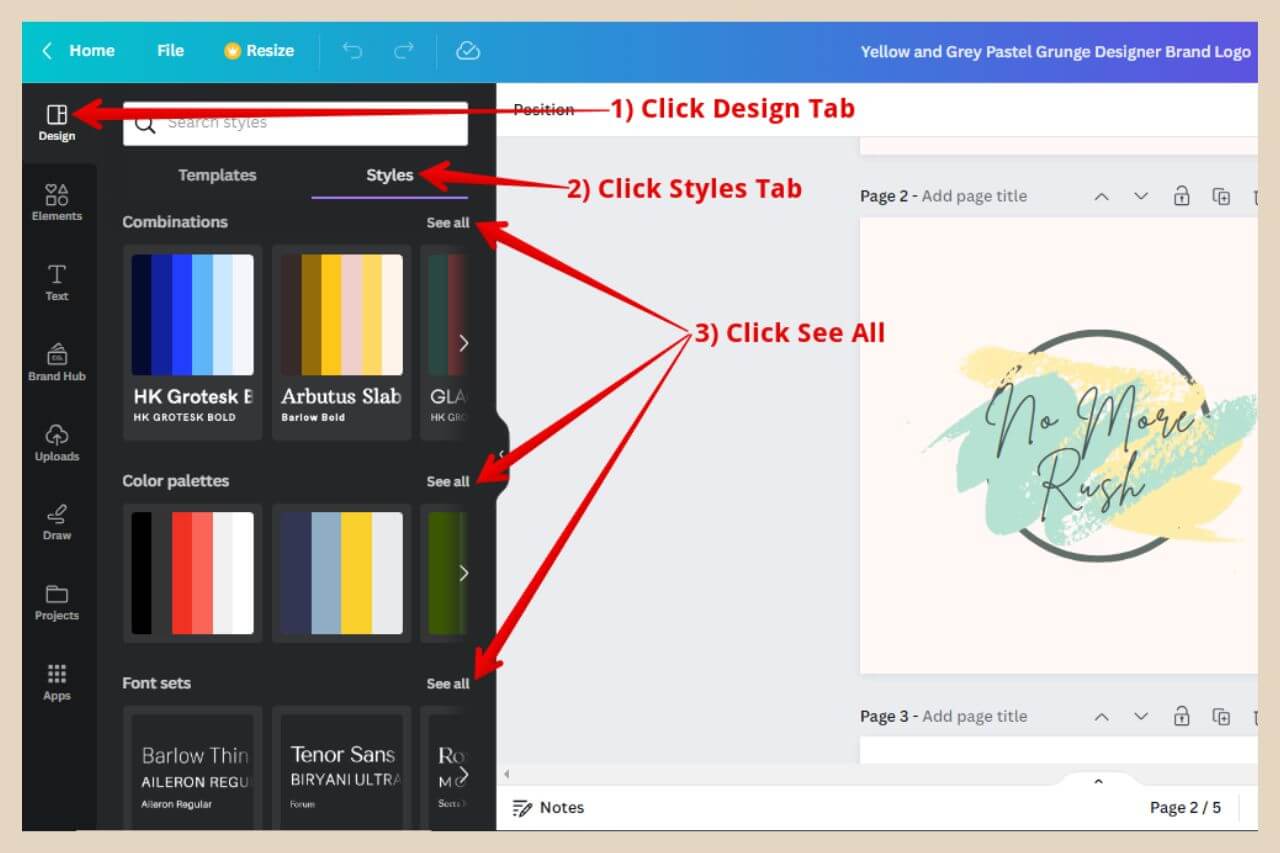The width and height of the screenshot is (1280, 853).
Task: Open Brand Hub in sidebar
Action: click(57, 362)
